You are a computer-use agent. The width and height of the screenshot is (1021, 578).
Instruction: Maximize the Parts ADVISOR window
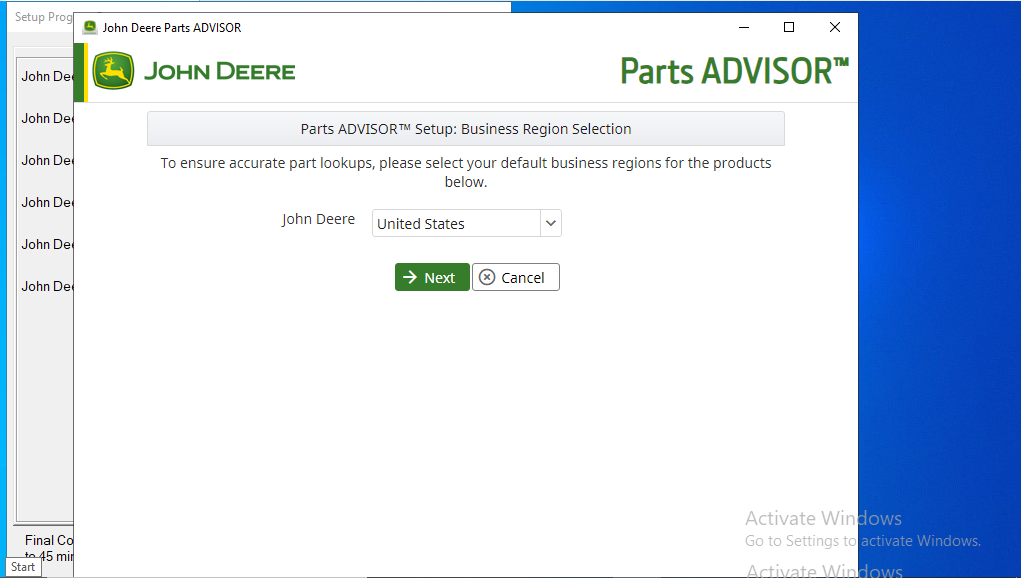(x=789, y=28)
